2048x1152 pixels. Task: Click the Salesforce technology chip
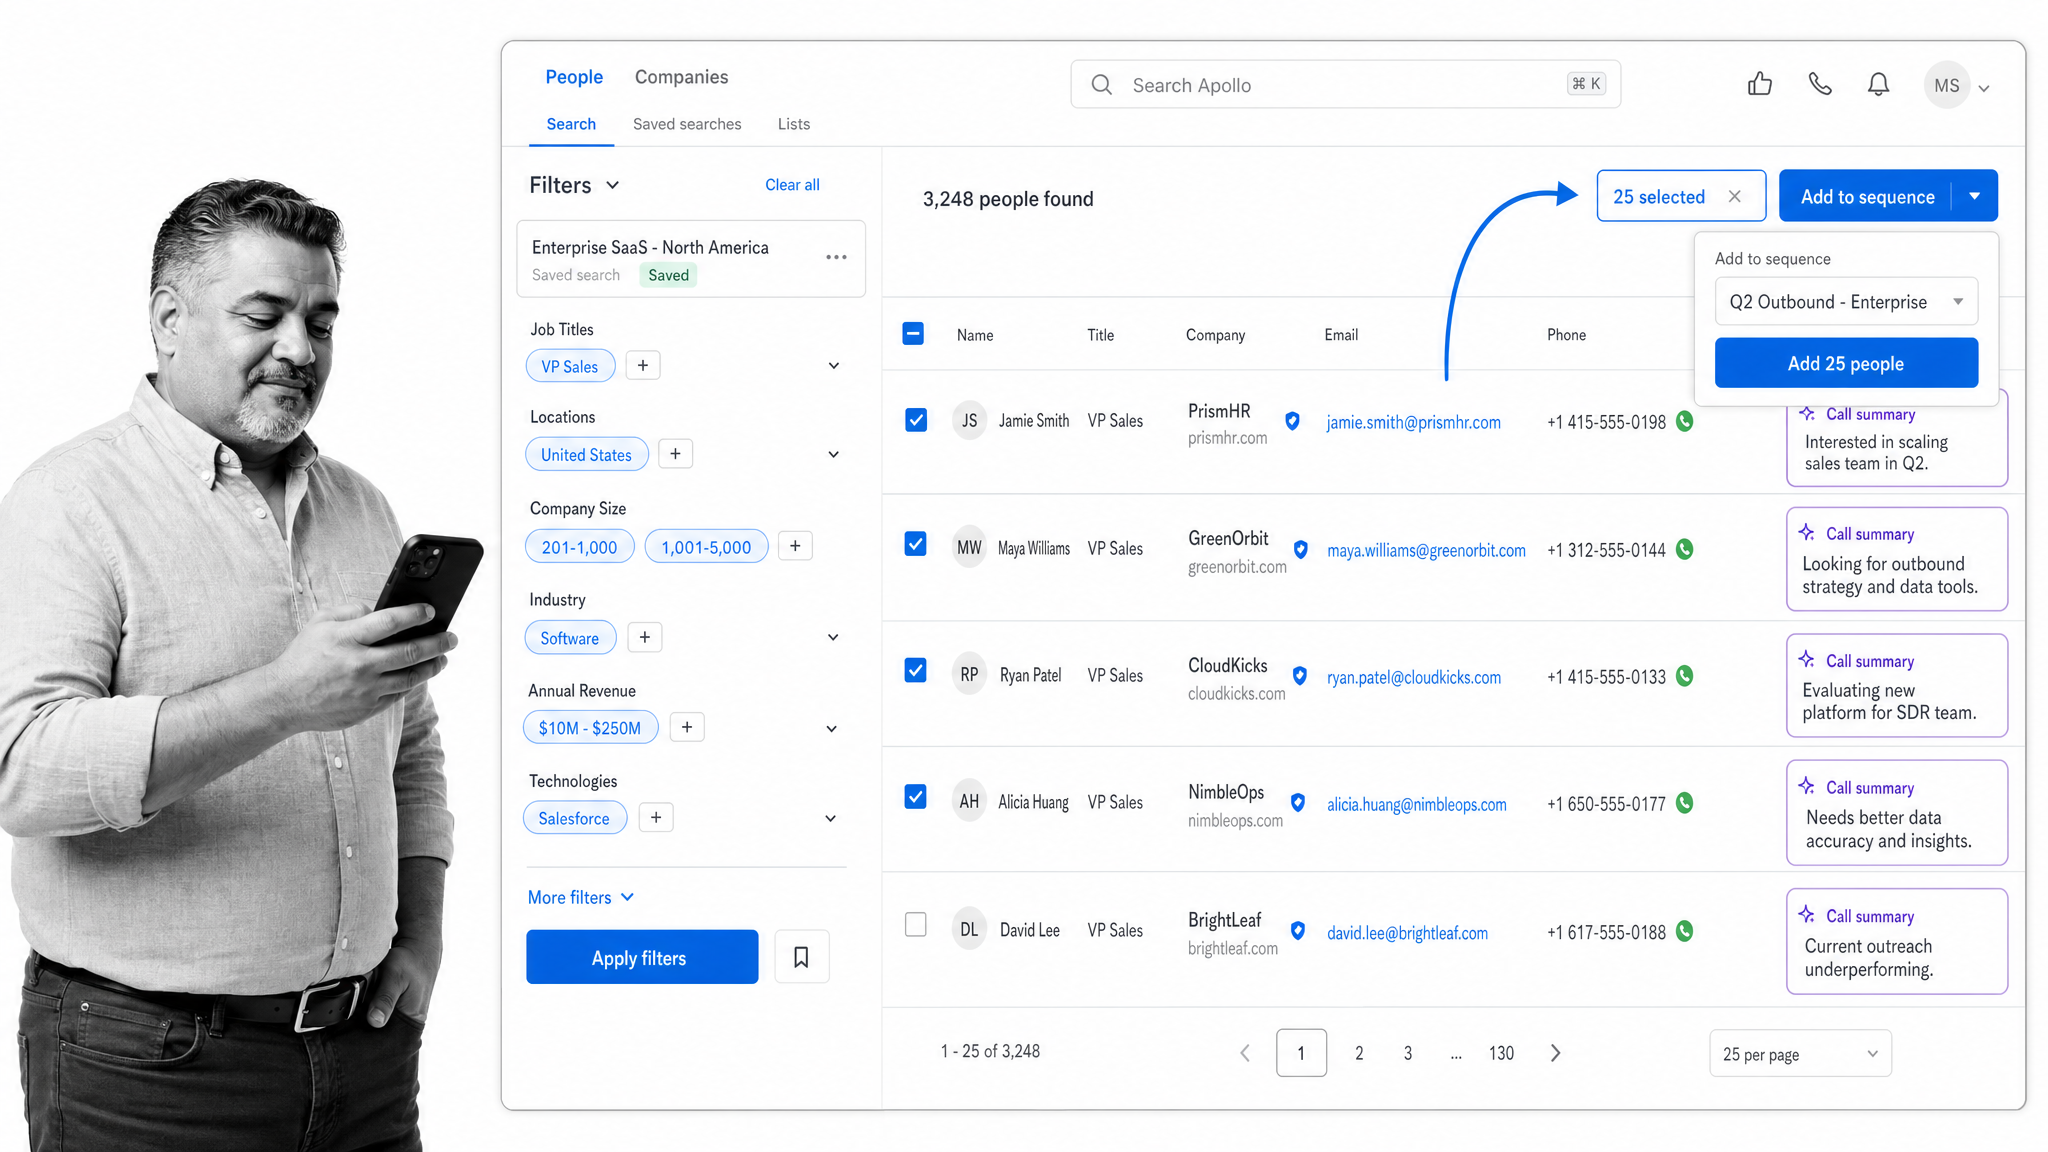click(575, 818)
